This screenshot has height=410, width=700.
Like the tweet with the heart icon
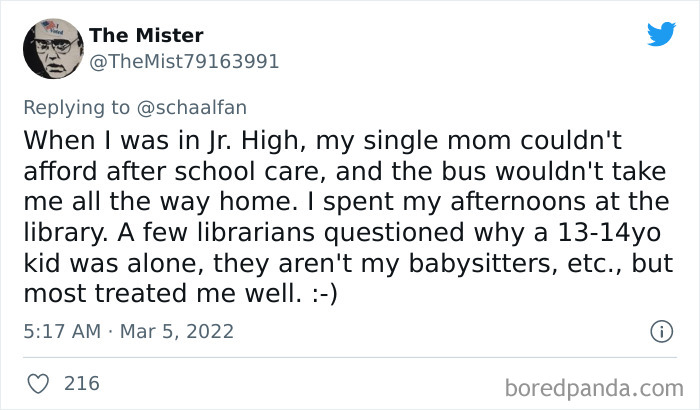coord(40,382)
